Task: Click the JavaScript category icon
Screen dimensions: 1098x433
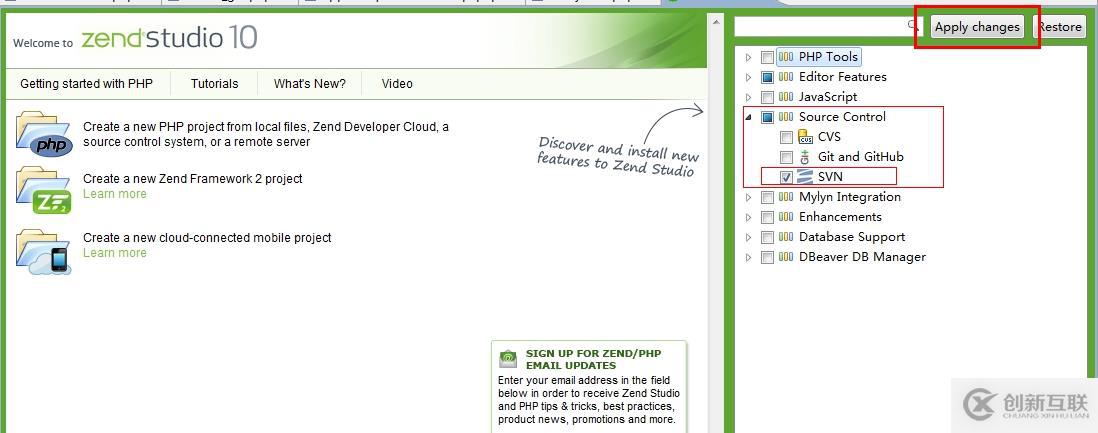Action: point(786,97)
